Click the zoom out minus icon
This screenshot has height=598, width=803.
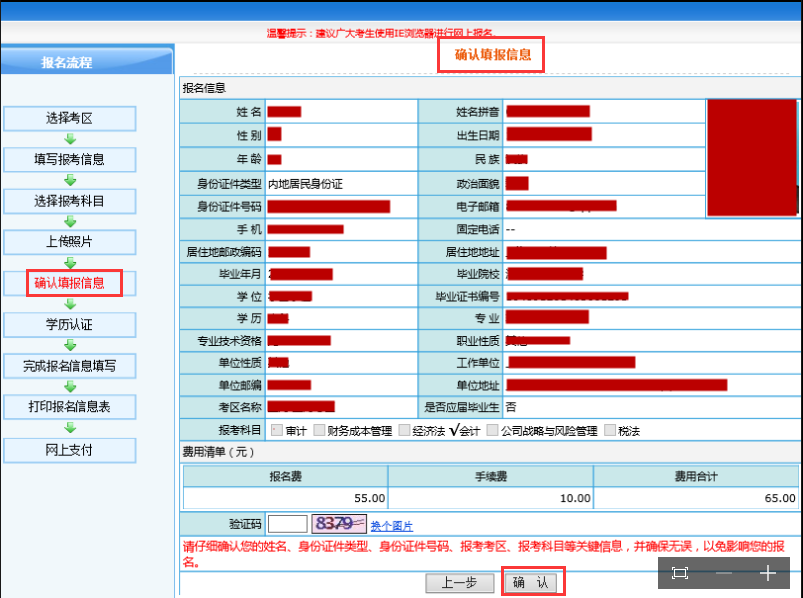(x=724, y=573)
